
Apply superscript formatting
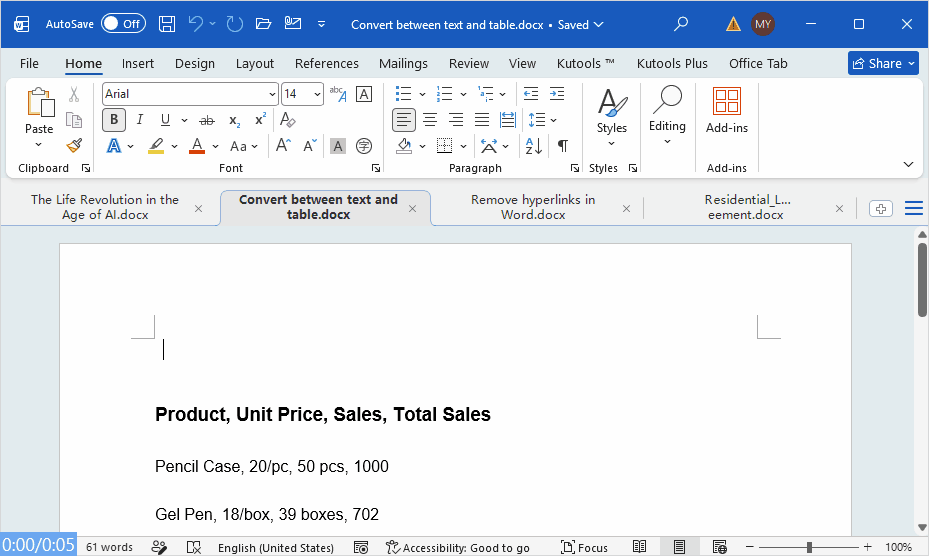tap(260, 120)
